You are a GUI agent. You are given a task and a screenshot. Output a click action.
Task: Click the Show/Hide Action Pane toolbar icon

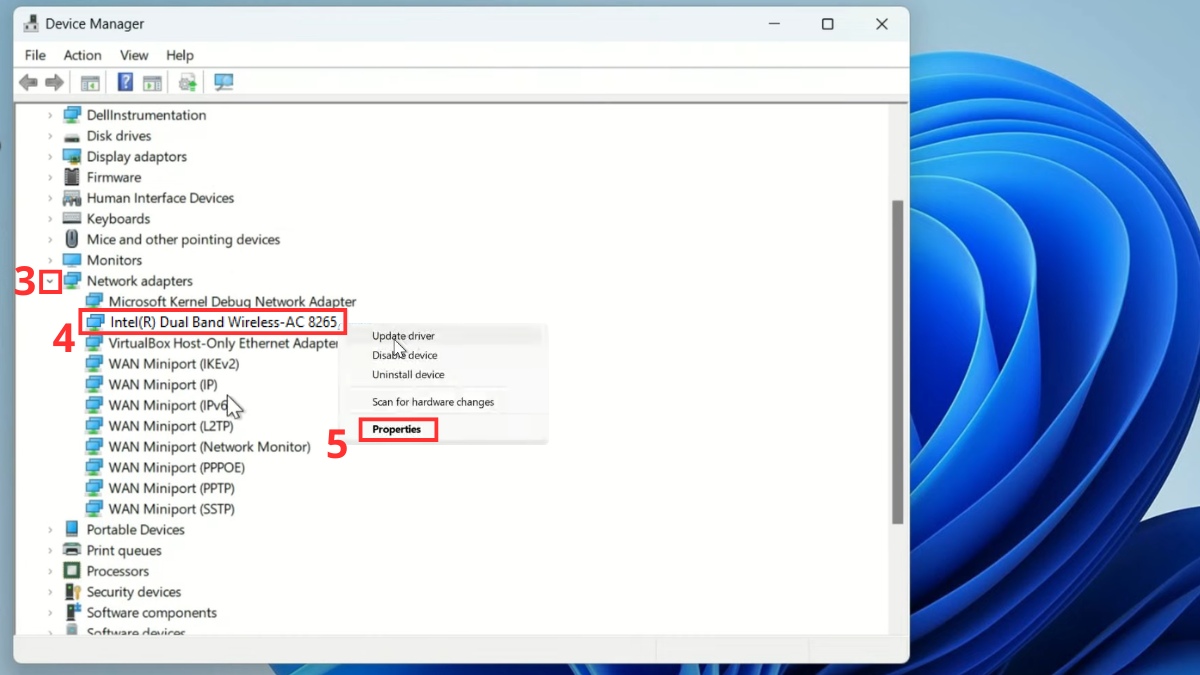pyautogui.click(x=152, y=82)
